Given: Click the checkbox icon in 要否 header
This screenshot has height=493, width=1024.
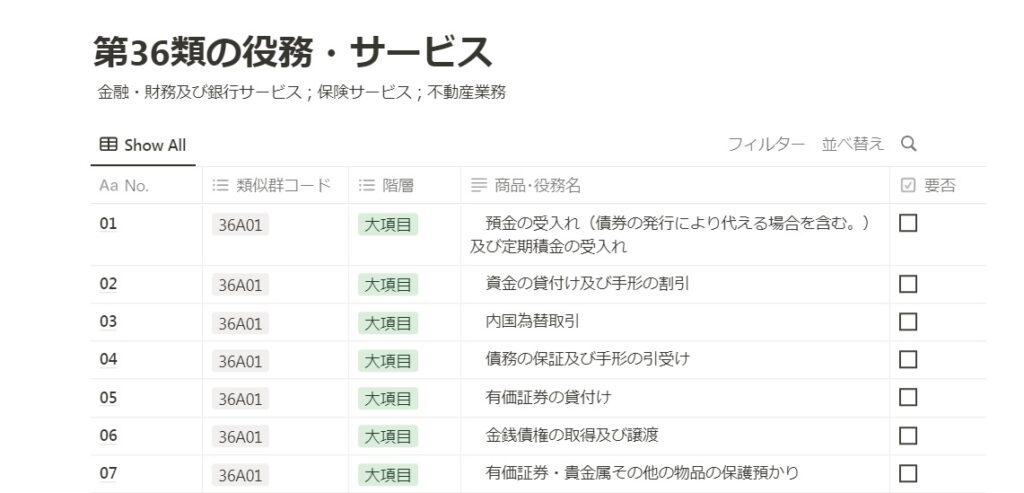Looking at the screenshot, I should point(908,185).
